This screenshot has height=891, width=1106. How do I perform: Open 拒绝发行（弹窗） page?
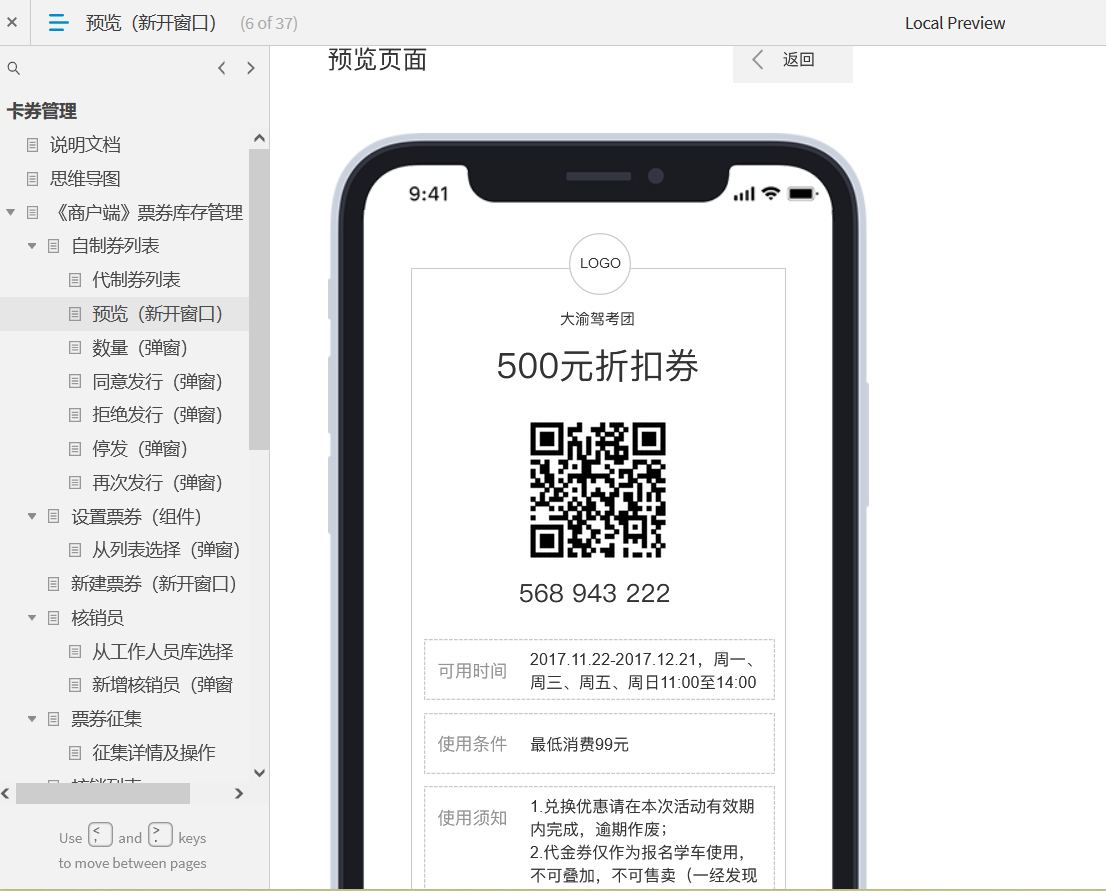(157, 415)
